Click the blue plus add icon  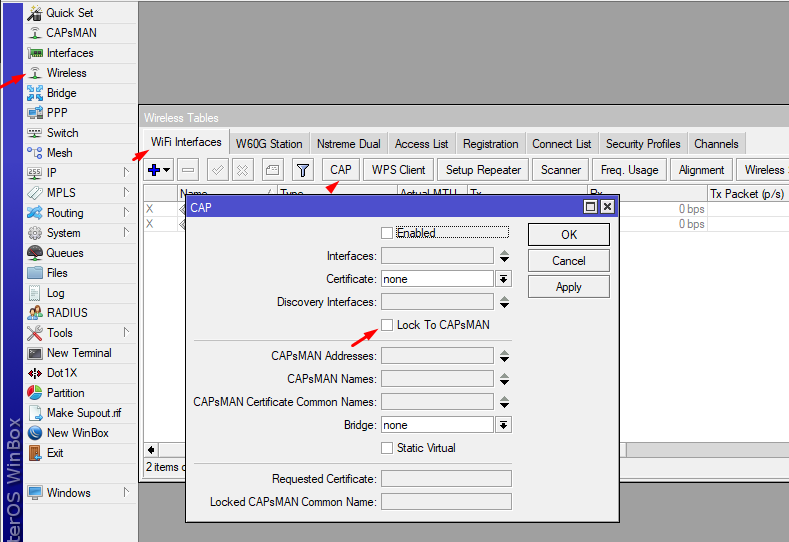coord(155,170)
